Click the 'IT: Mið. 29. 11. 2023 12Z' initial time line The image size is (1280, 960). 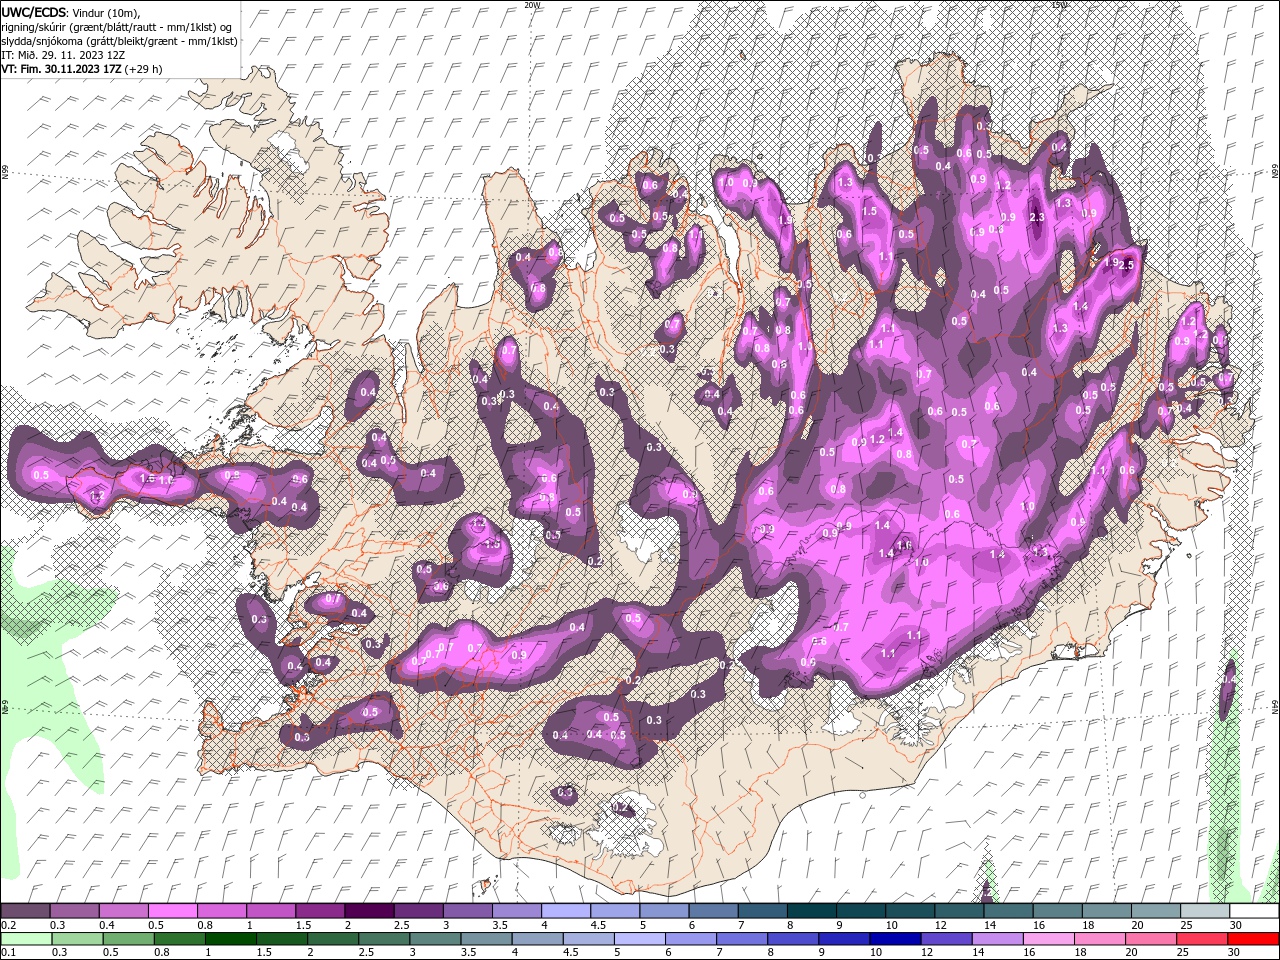coord(63,55)
